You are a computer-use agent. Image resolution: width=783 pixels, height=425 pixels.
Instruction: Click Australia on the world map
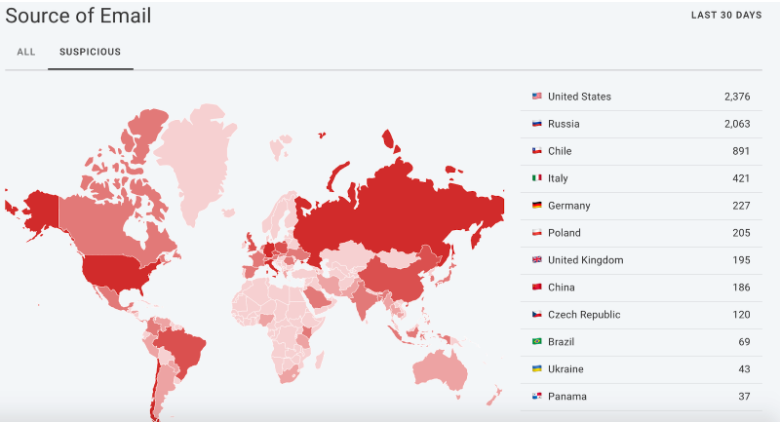(440, 371)
